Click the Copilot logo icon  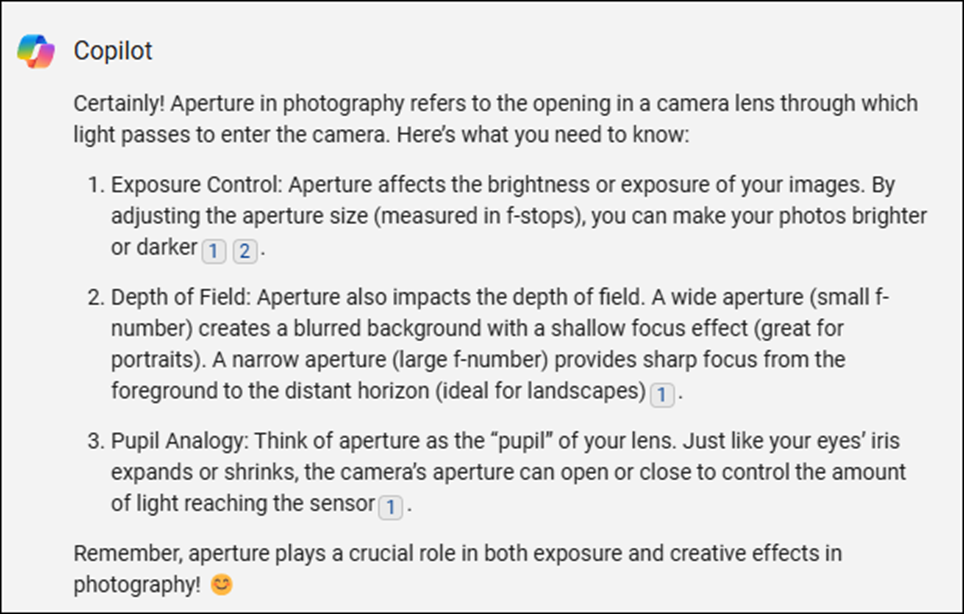pyautogui.click(x=36, y=51)
